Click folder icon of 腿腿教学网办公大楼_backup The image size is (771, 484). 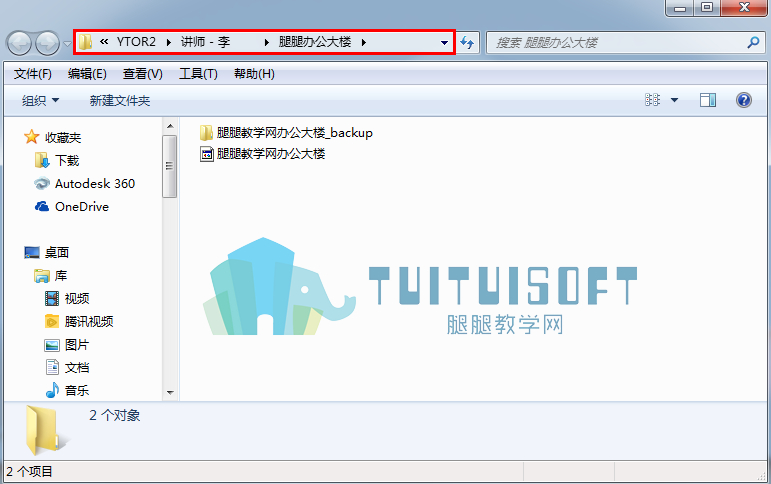206,133
